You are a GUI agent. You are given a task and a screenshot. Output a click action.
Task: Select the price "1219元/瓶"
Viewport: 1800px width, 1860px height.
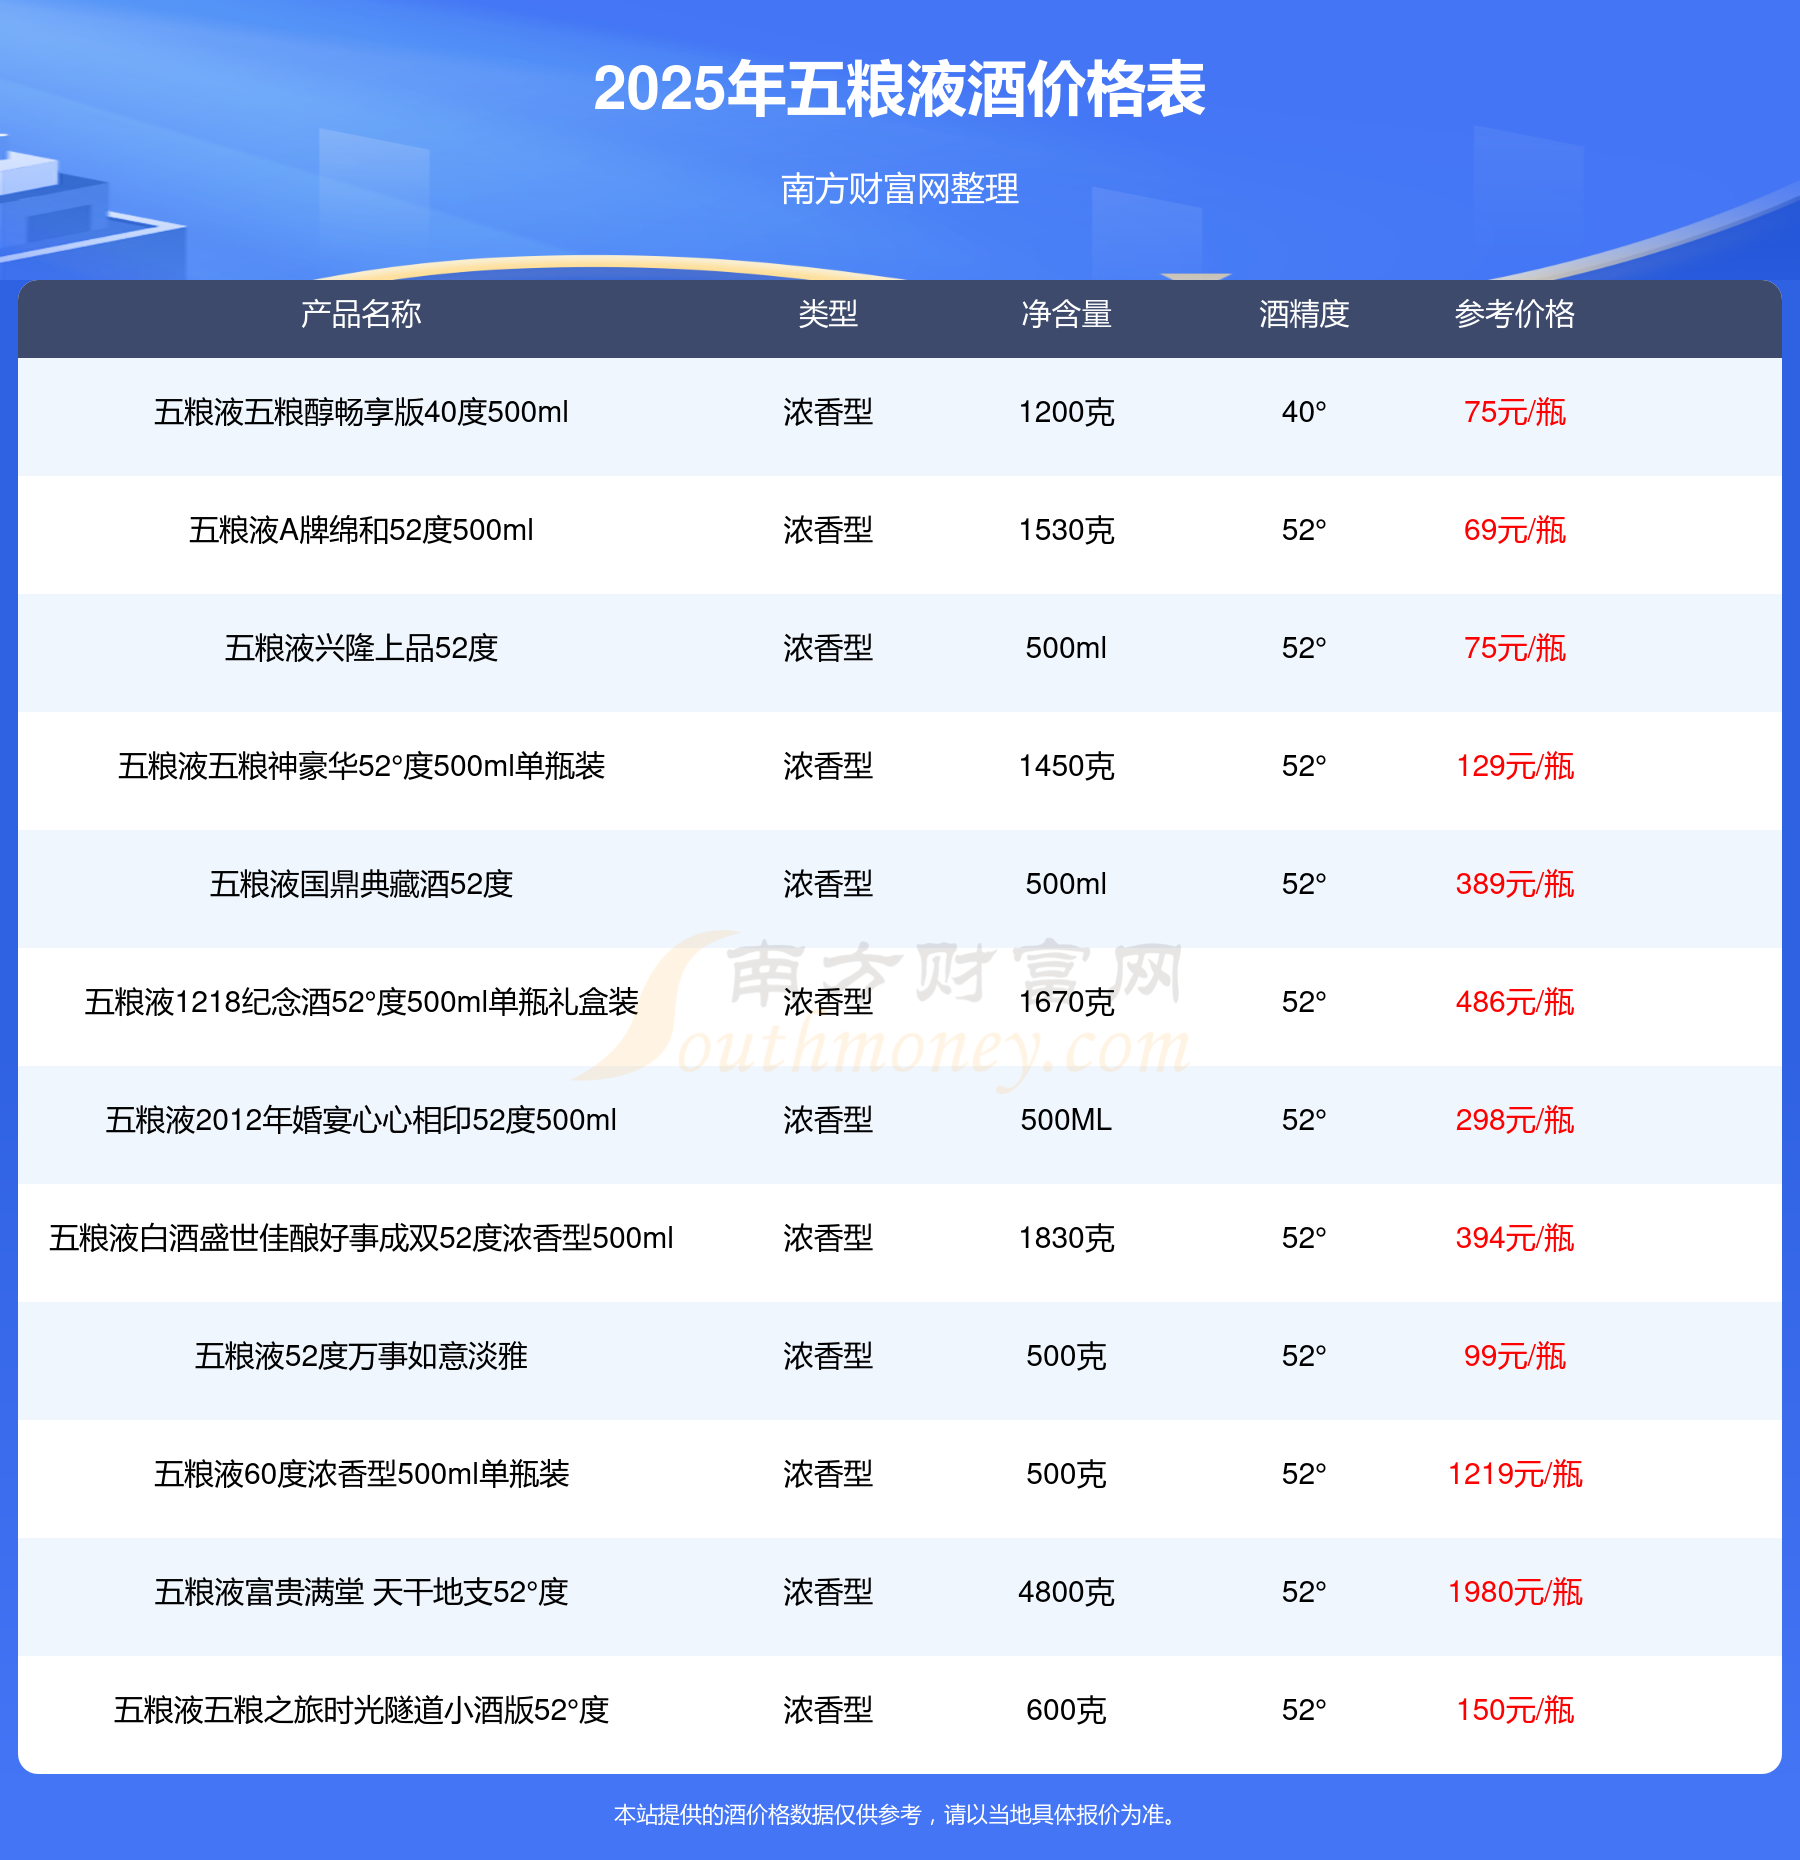1515,1474
